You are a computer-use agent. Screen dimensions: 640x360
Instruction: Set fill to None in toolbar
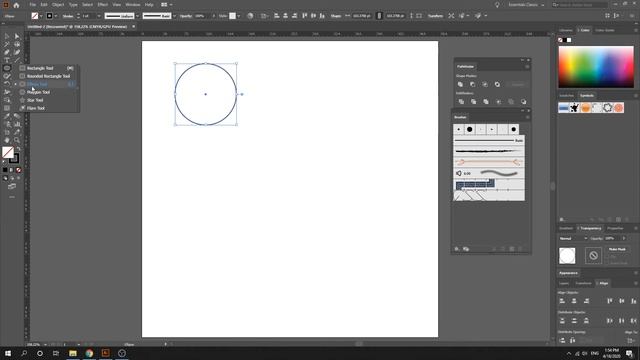18,170
